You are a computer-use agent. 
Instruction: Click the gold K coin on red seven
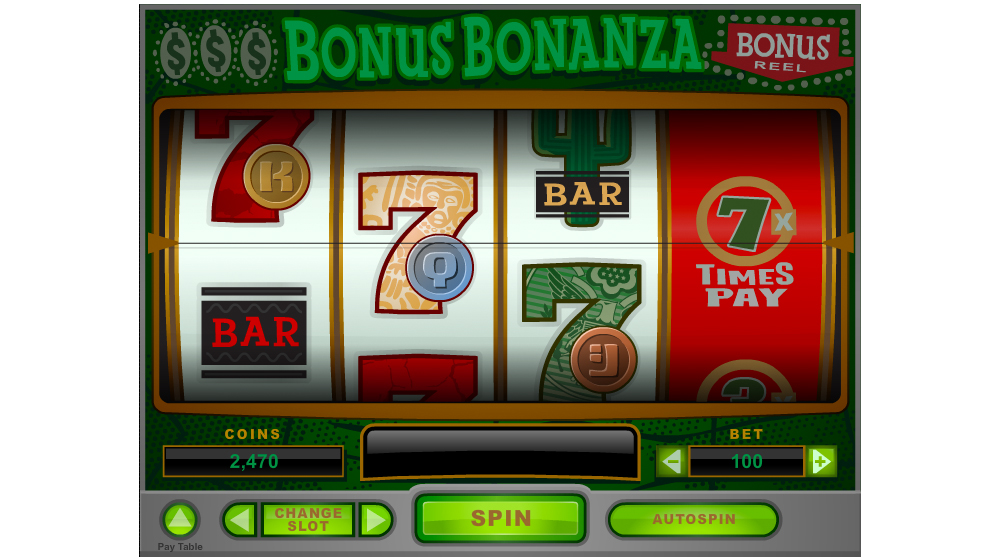pyautogui.click(x=276, y=177)
